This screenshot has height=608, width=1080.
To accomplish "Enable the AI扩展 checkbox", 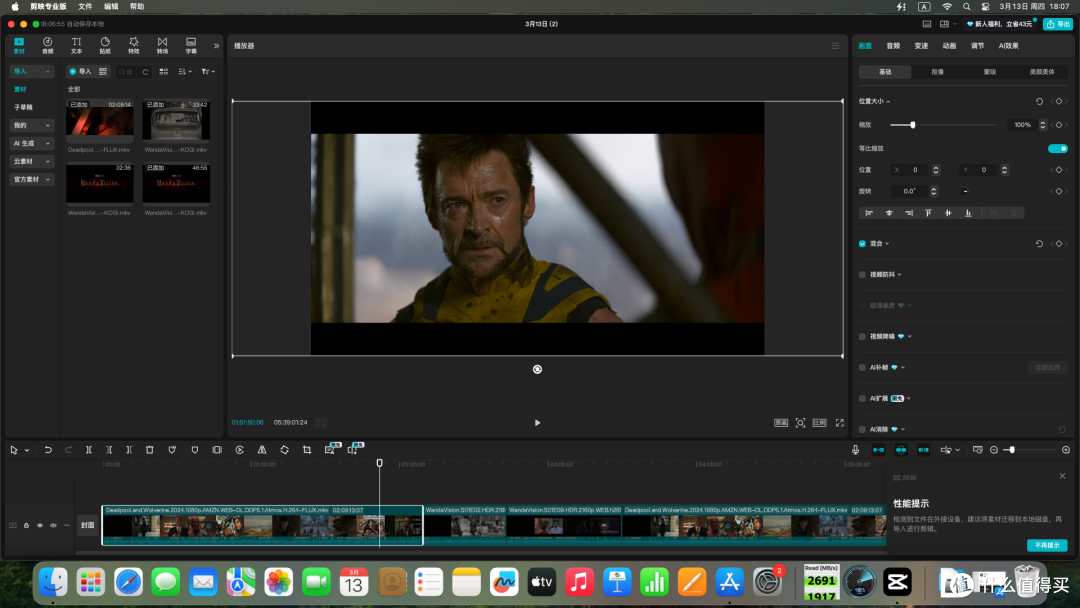I will 862,399.
